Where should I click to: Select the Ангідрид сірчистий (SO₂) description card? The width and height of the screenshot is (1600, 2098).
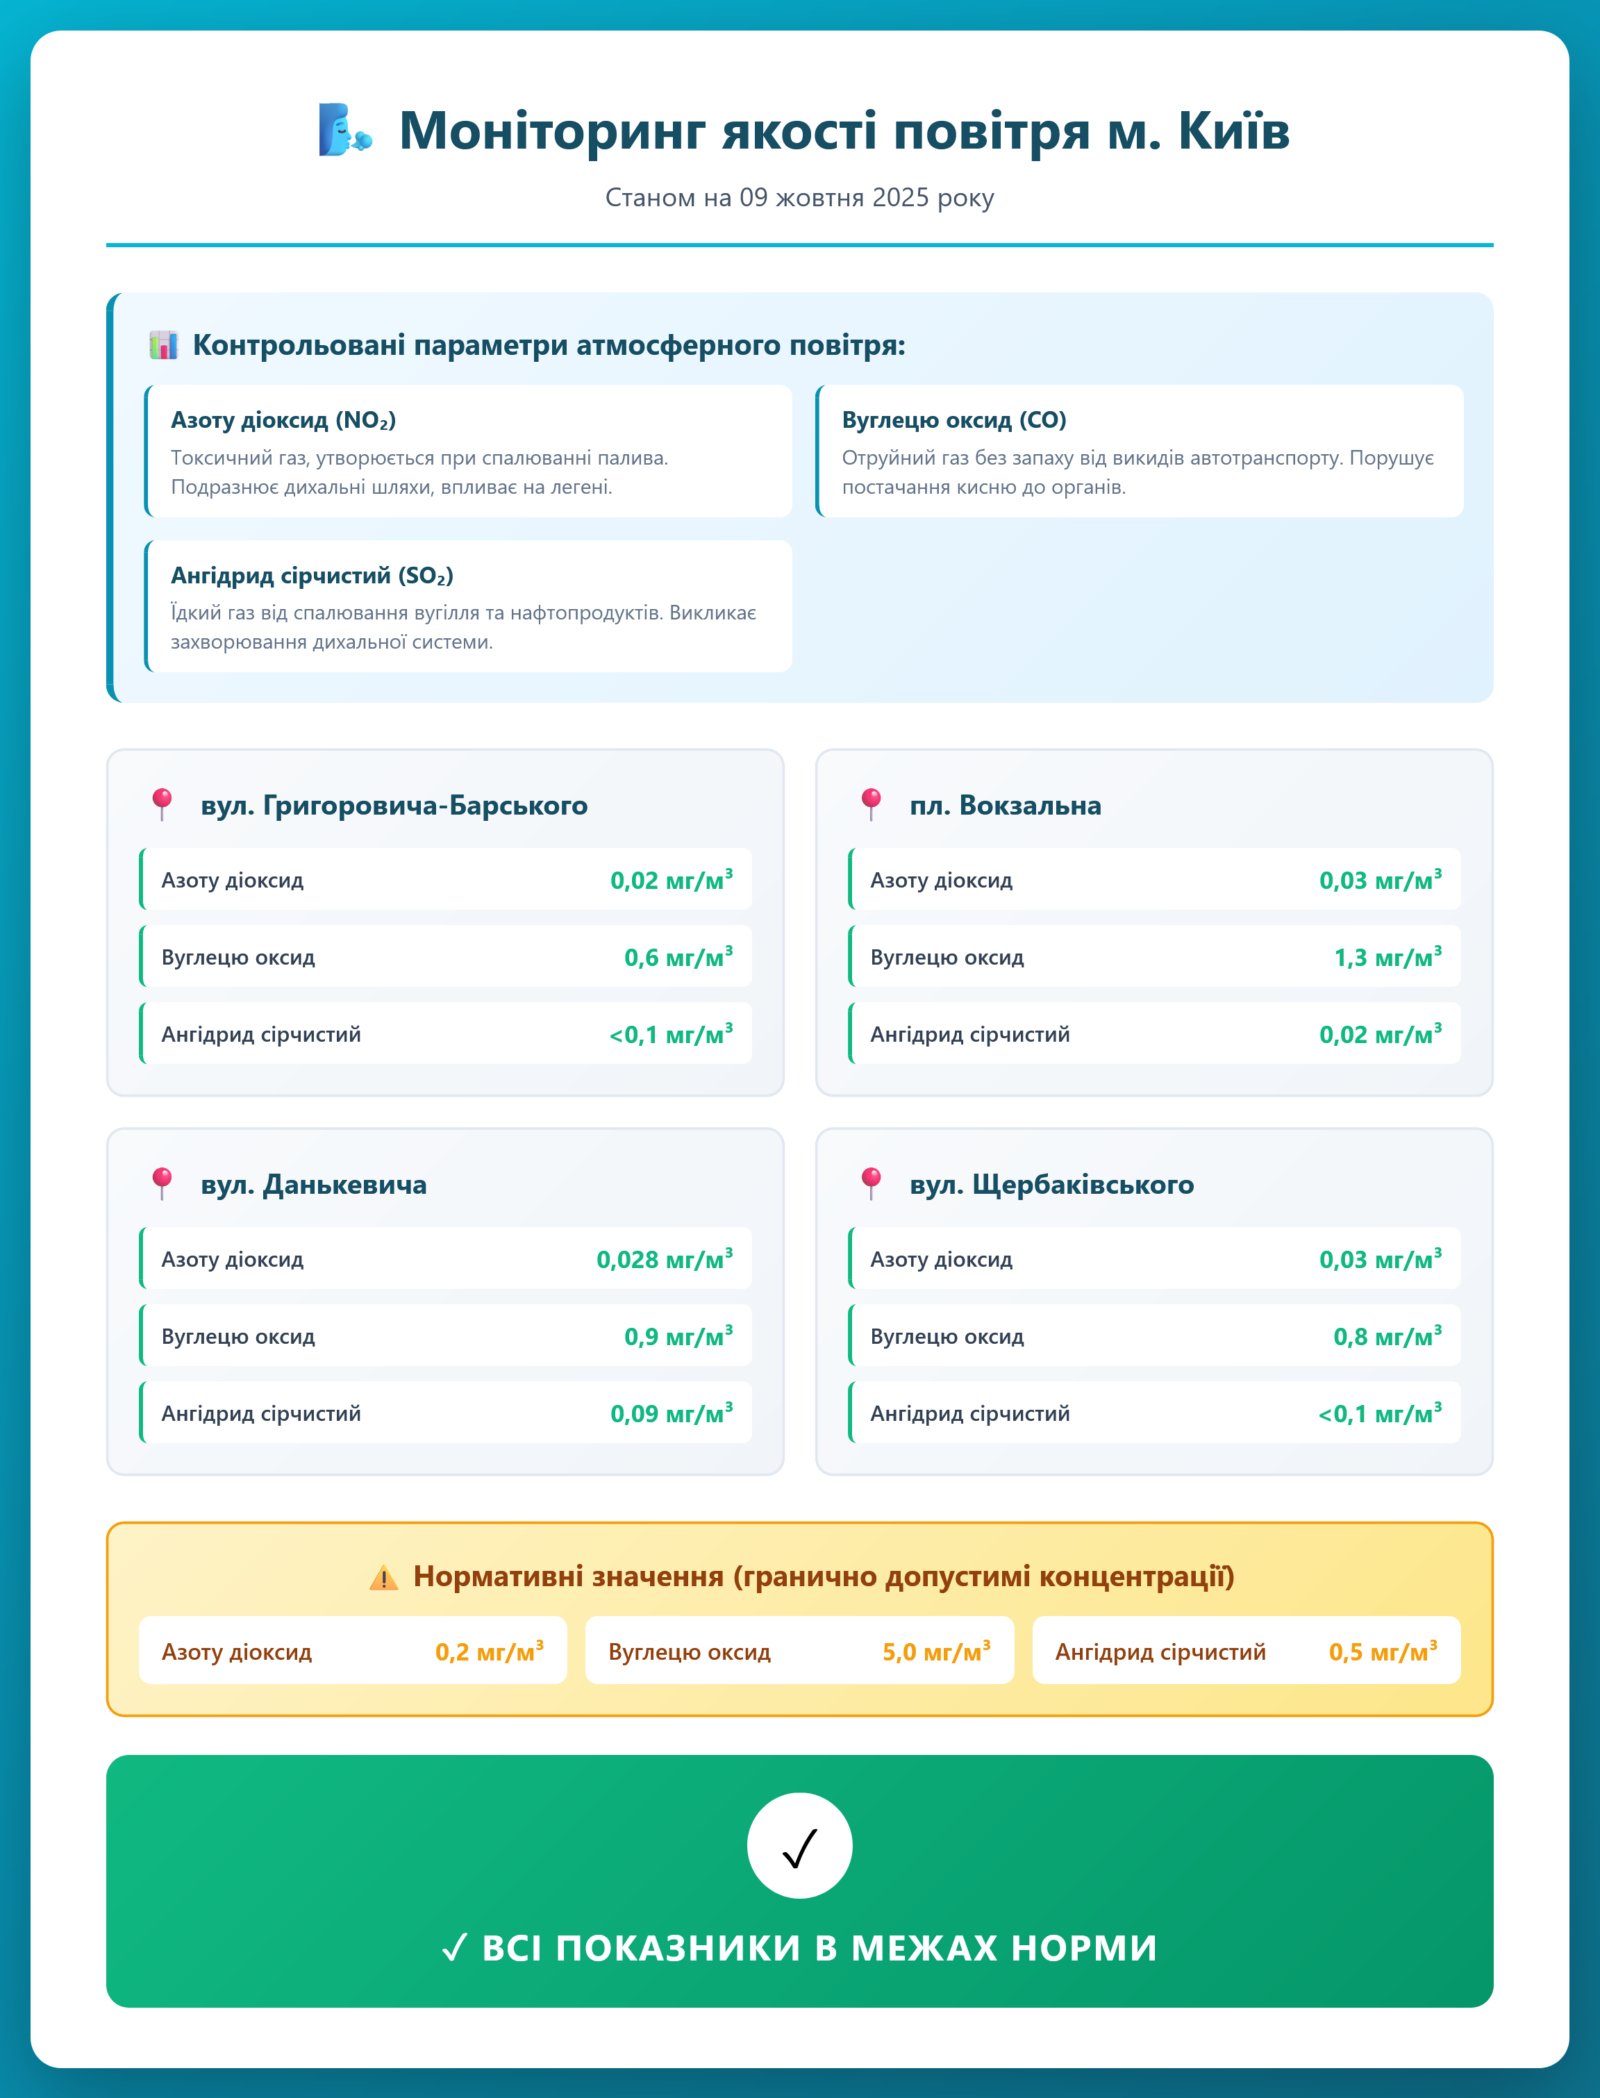click(x=468, y=606)
